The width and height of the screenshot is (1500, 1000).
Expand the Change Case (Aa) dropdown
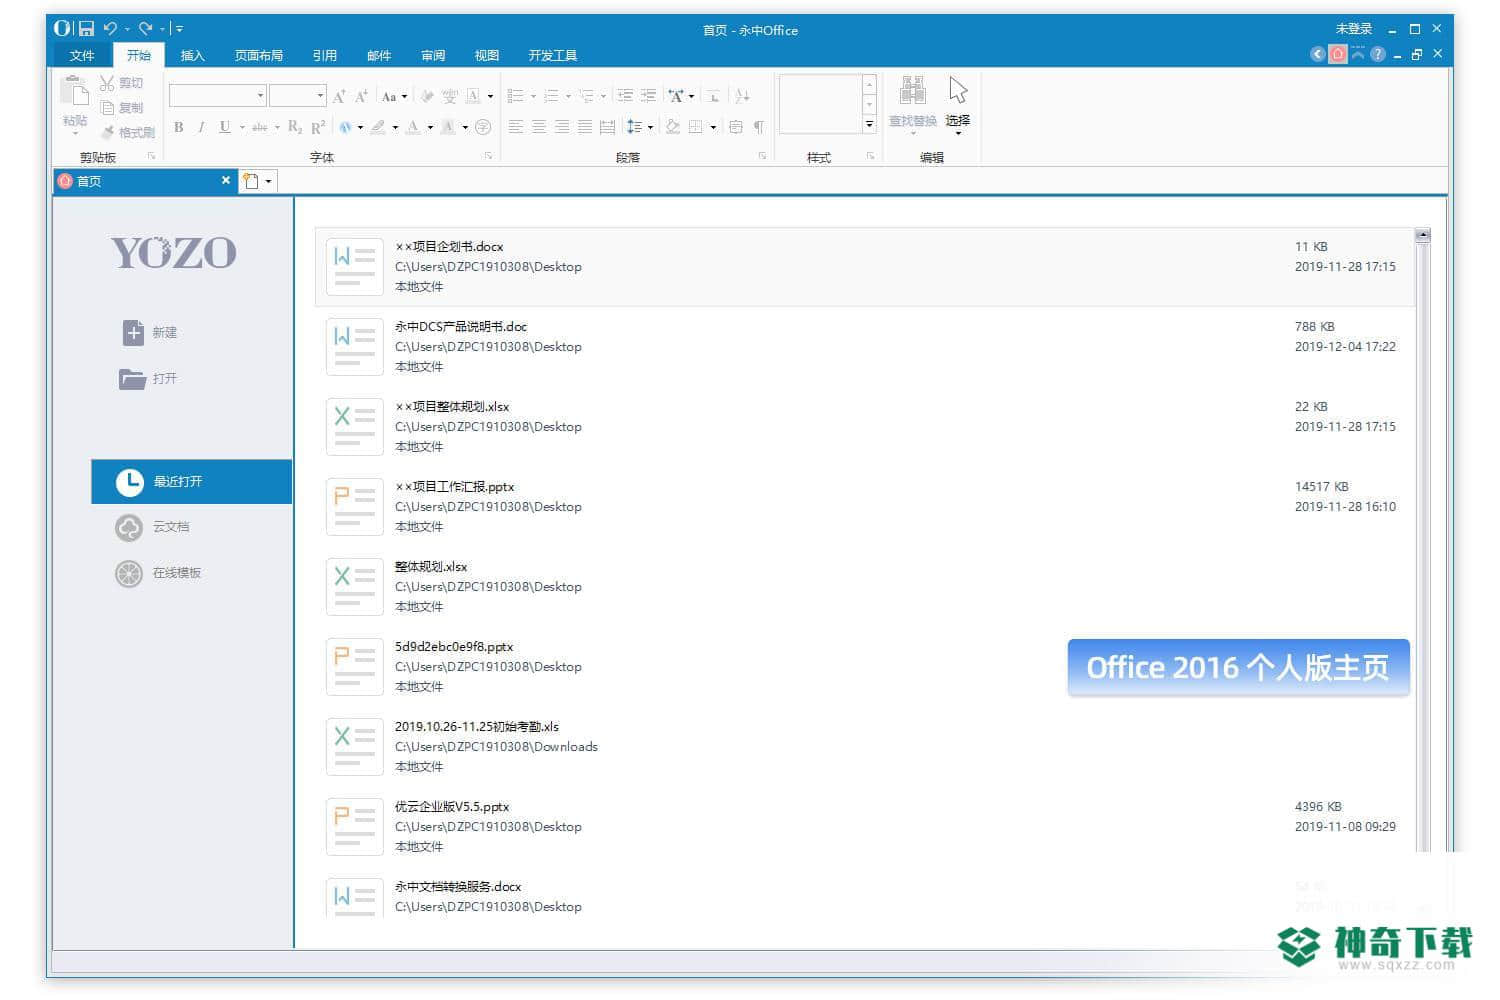[x=404, y=97]
